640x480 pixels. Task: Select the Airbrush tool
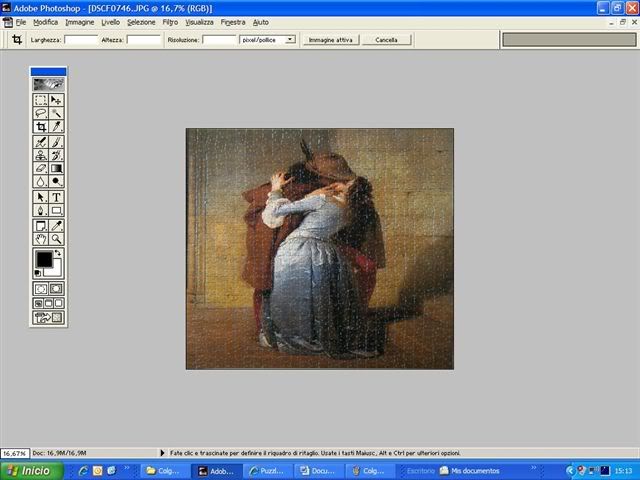(x=40, y=142)
